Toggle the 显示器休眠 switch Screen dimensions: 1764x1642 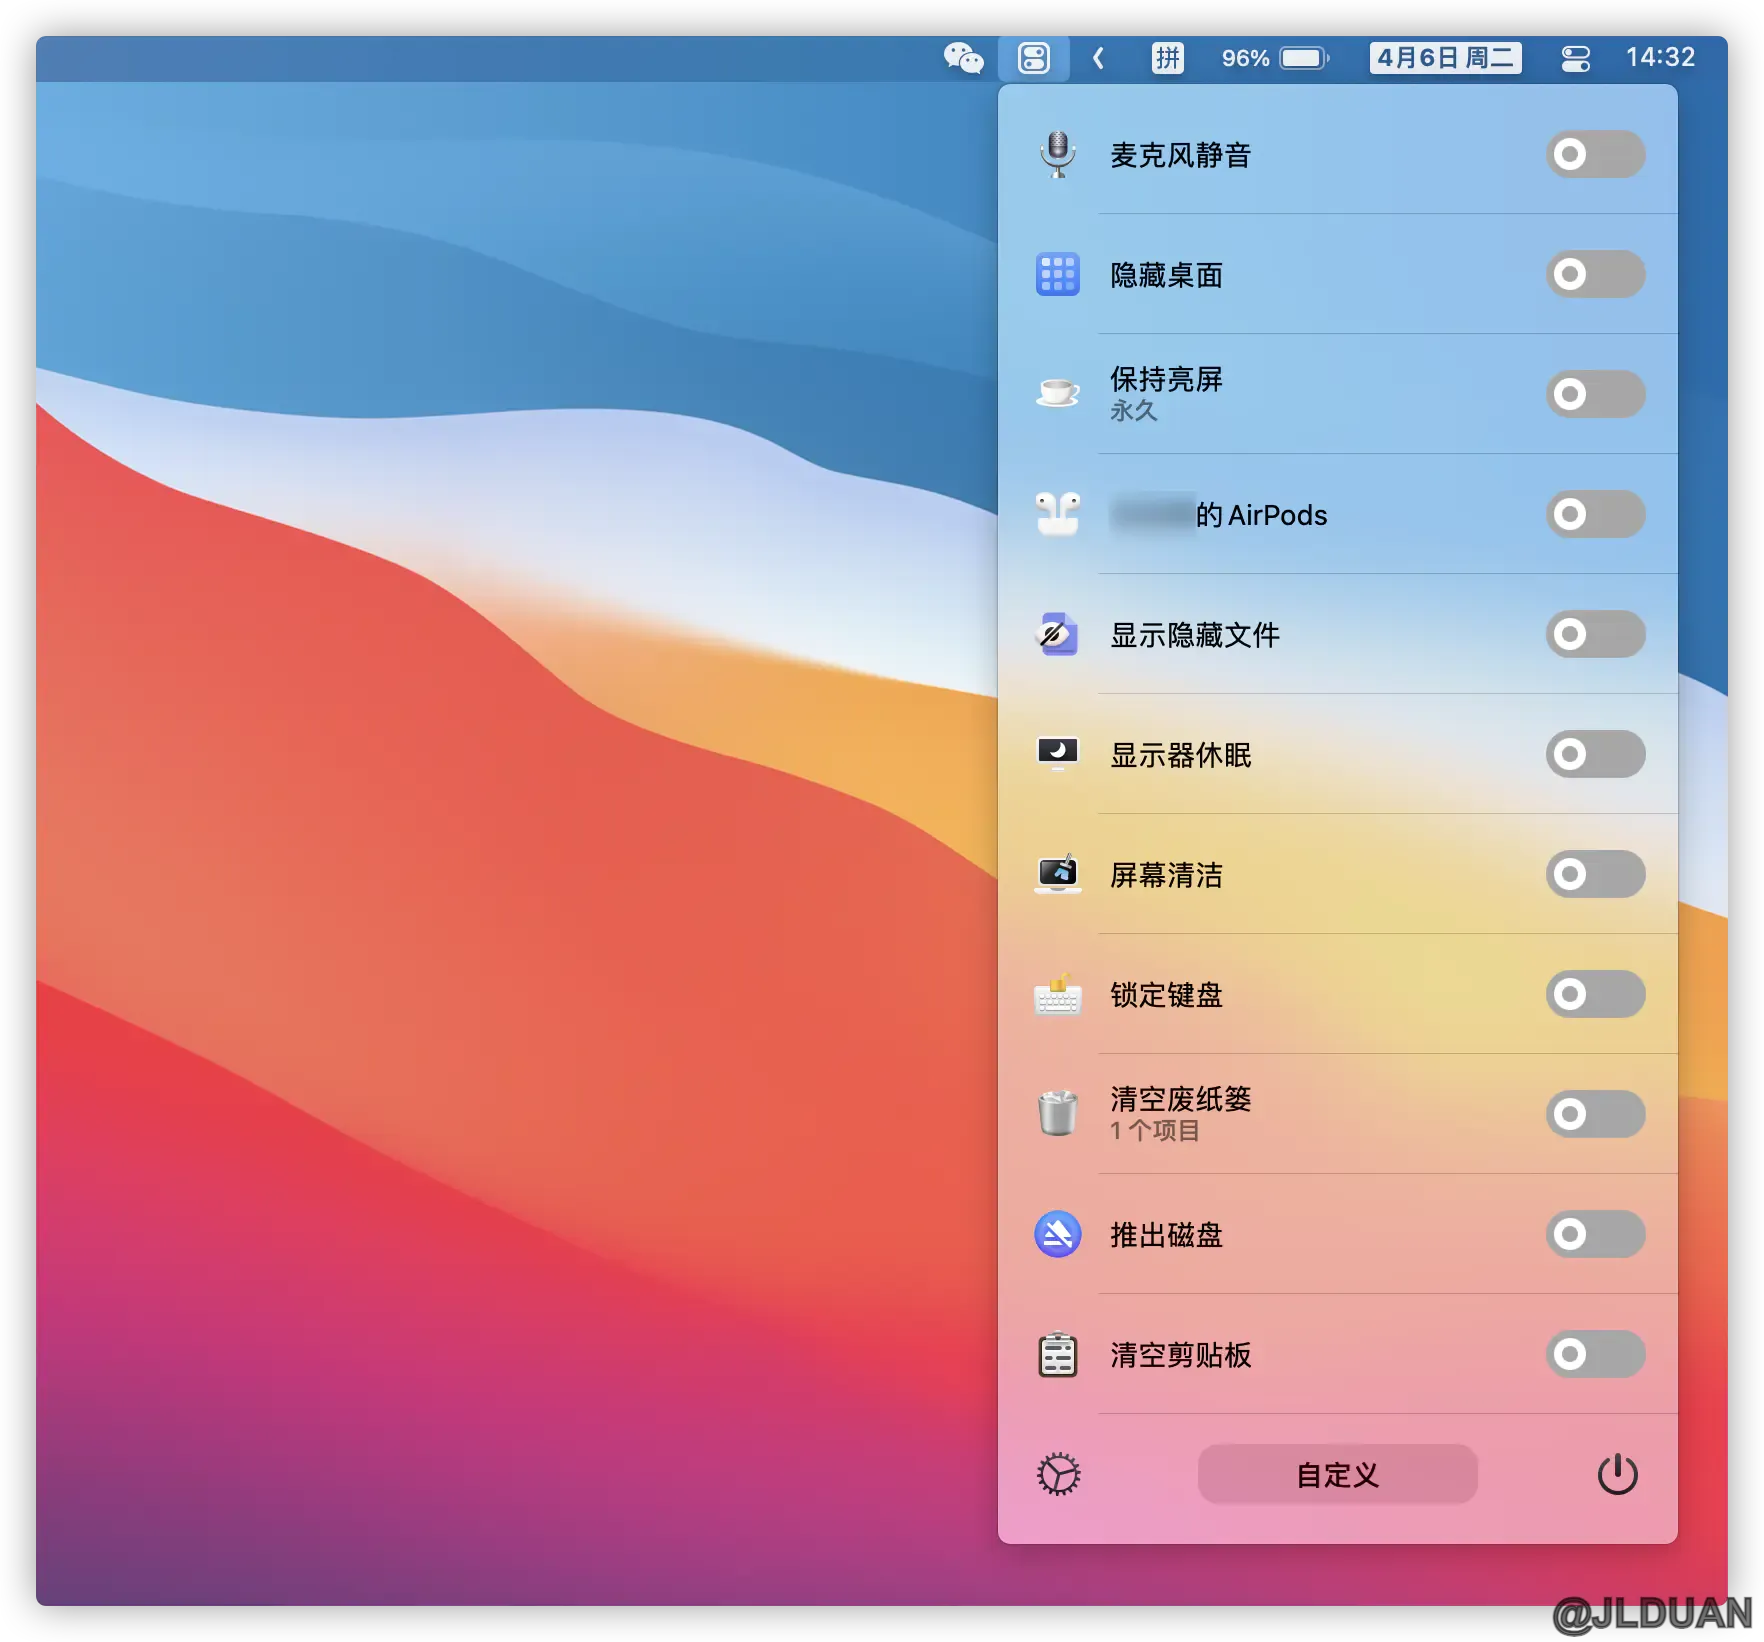coord(1595,754)
